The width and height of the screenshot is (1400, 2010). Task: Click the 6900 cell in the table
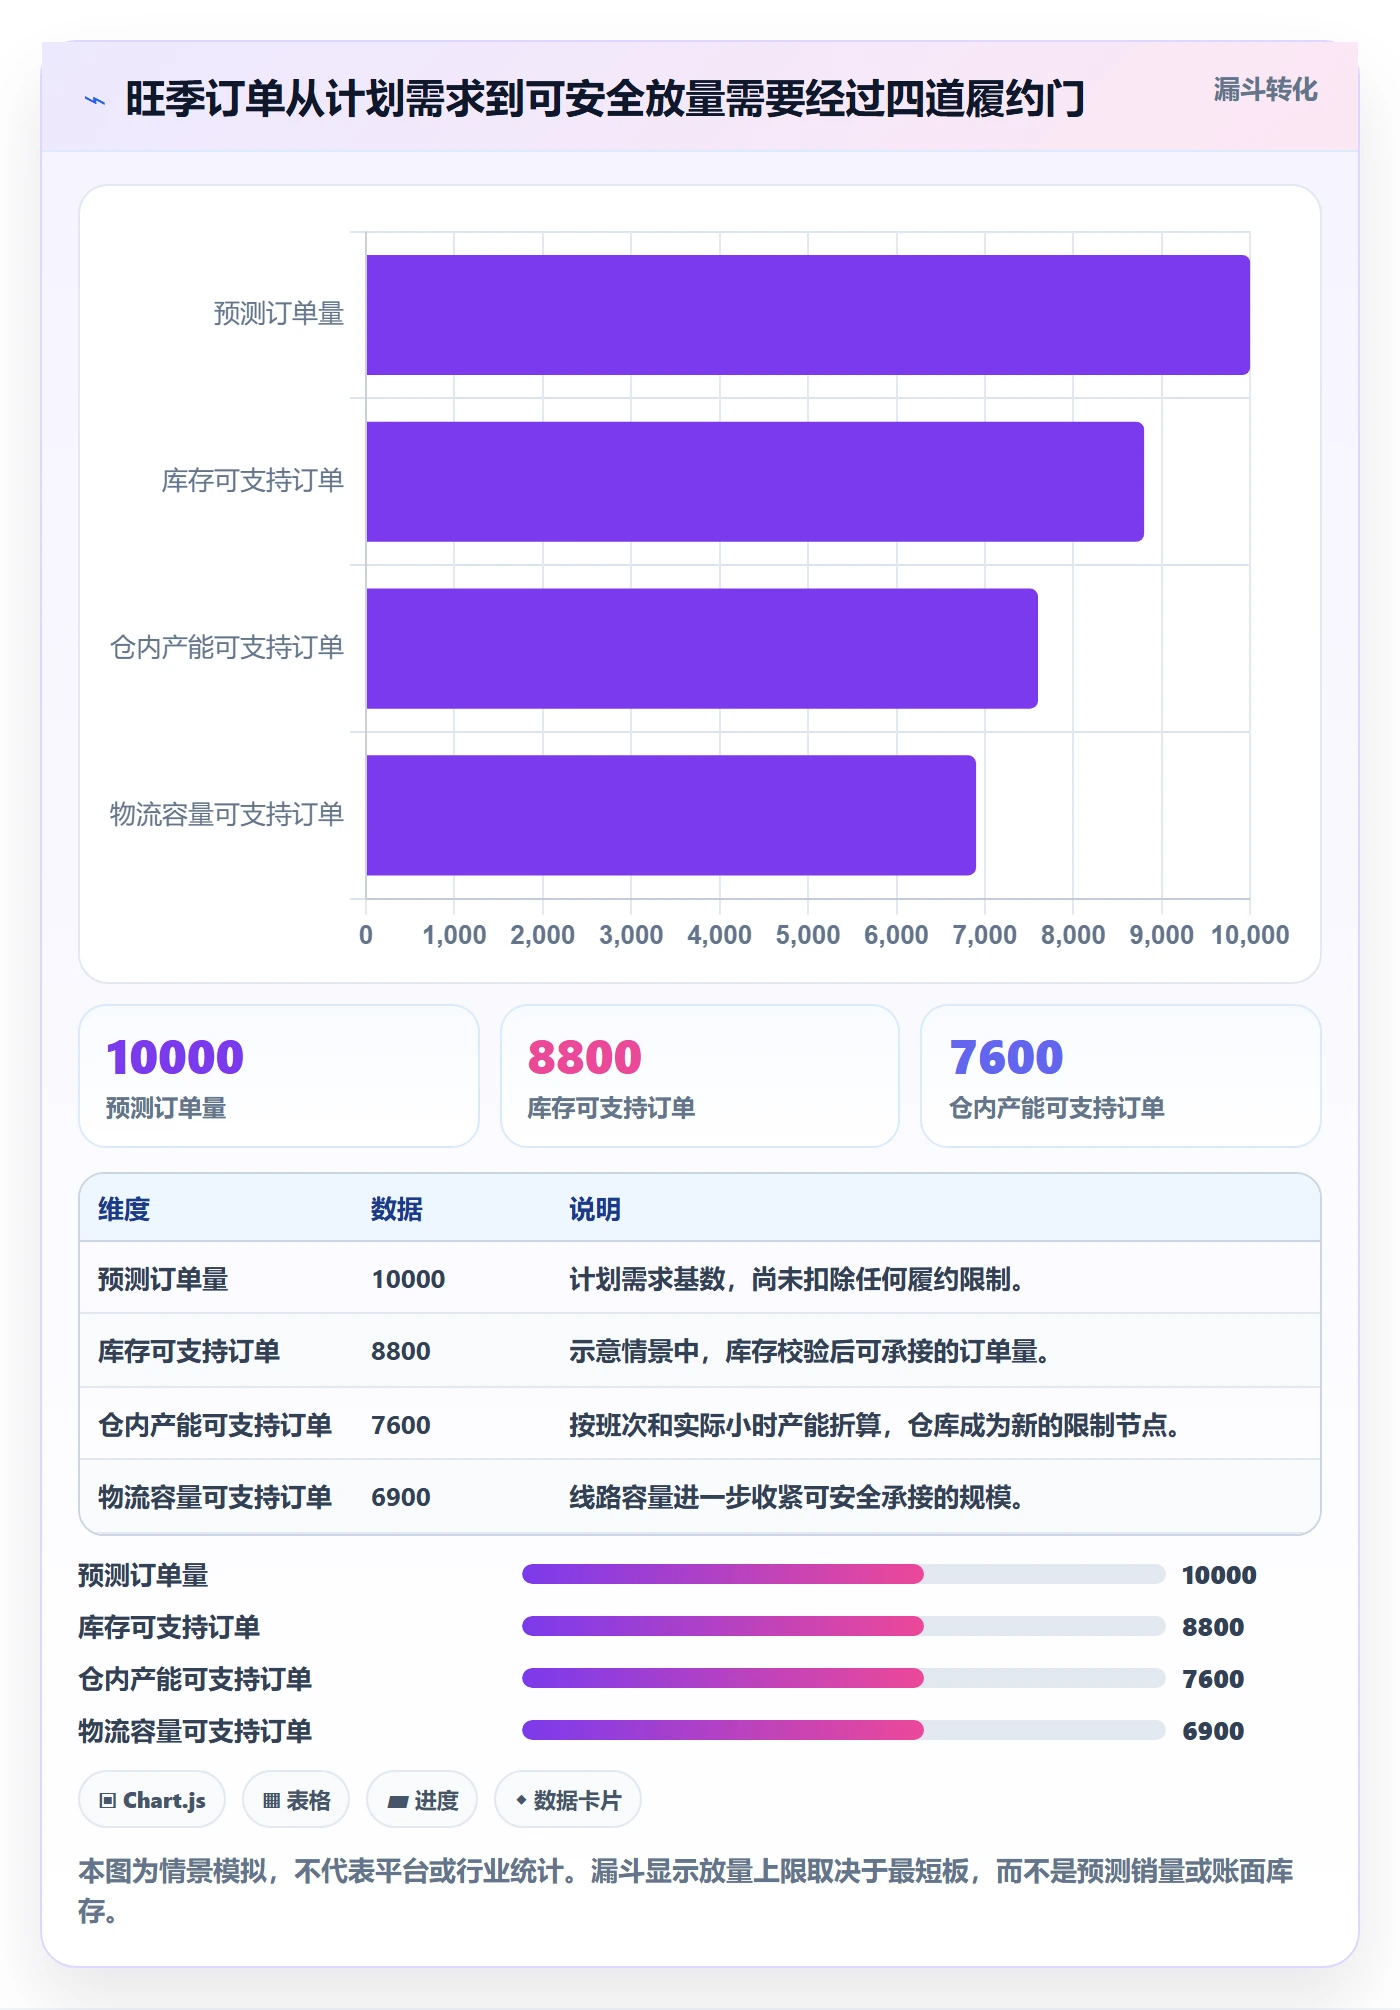[x=401, y=1497]
